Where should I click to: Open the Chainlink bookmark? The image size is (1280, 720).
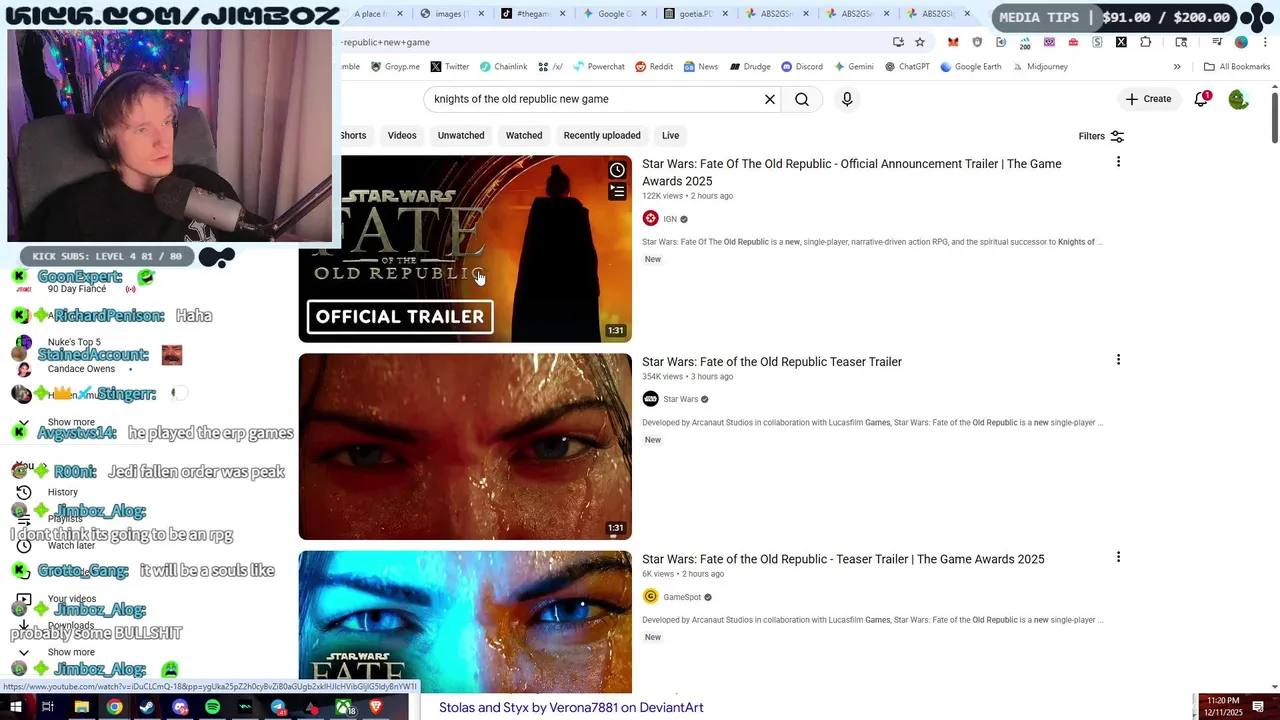point(503,67)
